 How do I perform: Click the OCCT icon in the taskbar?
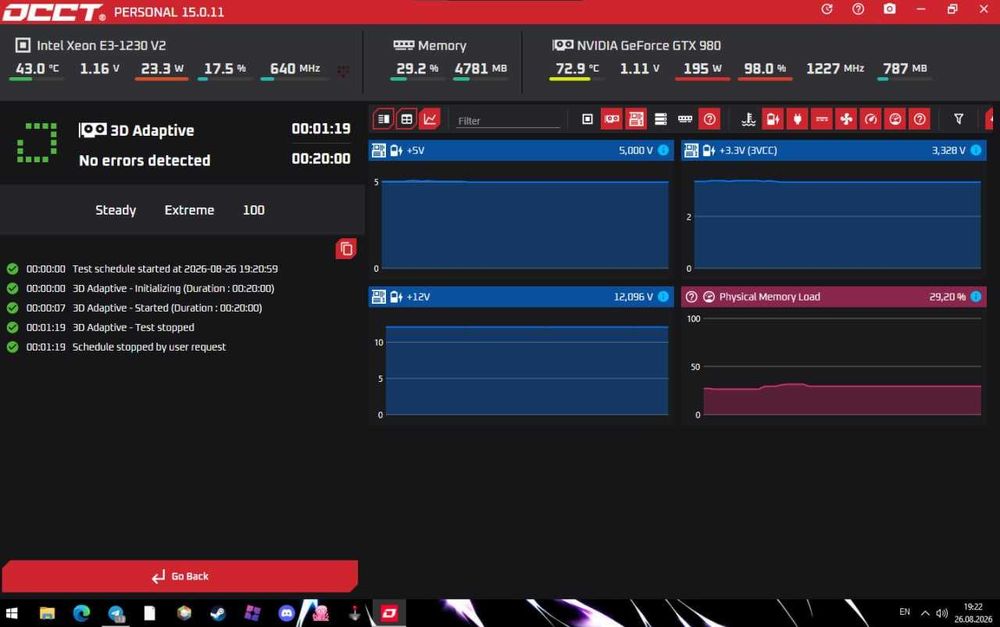click(389, 613)
